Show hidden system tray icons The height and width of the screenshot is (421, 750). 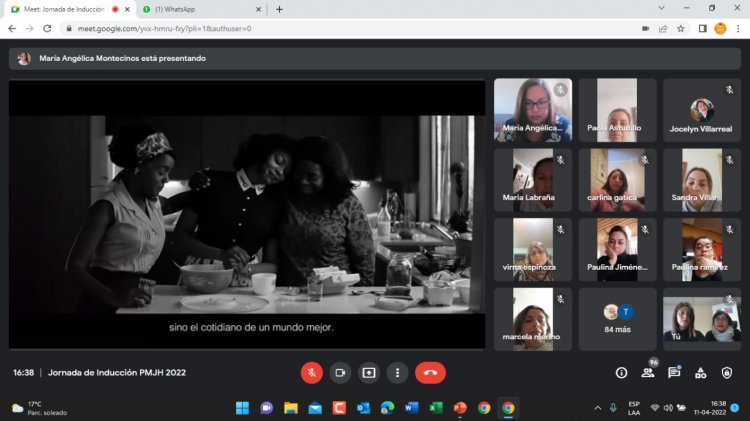(x=597, y=408)
